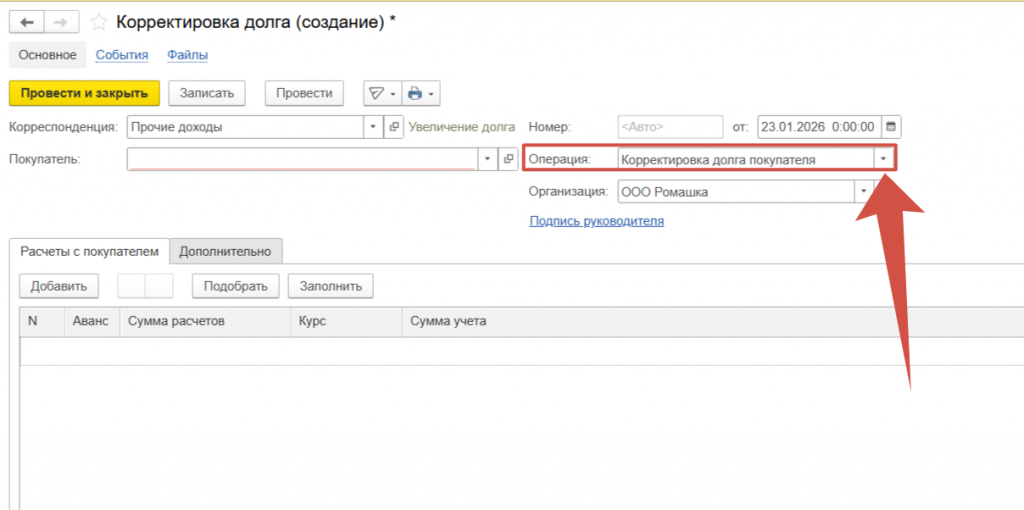
Task: Open the Подпись руководителя link
Action: (x=596, y=221)
